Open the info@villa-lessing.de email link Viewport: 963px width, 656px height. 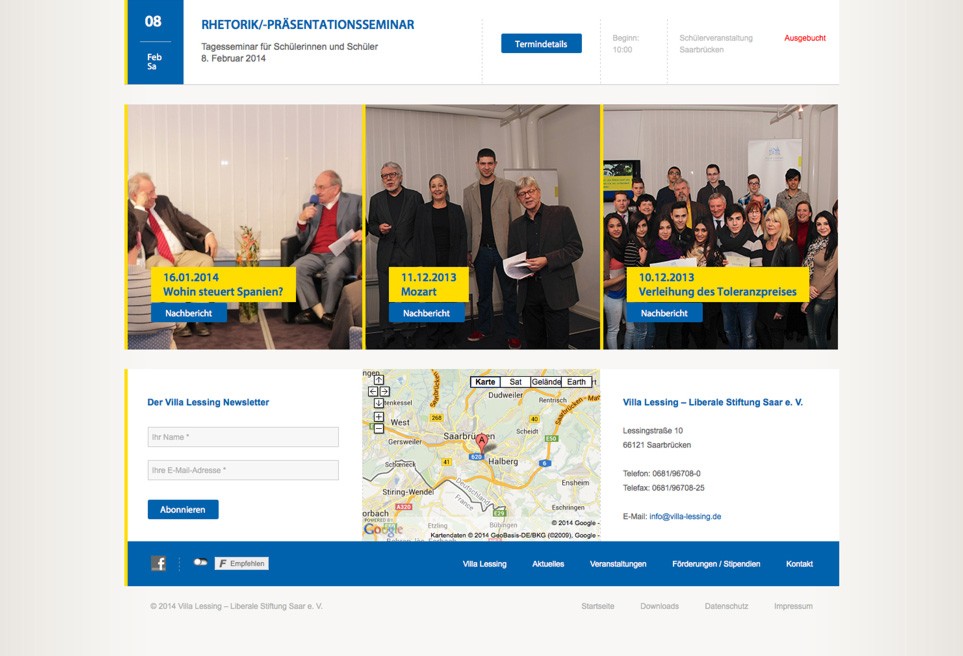(685, 517)
